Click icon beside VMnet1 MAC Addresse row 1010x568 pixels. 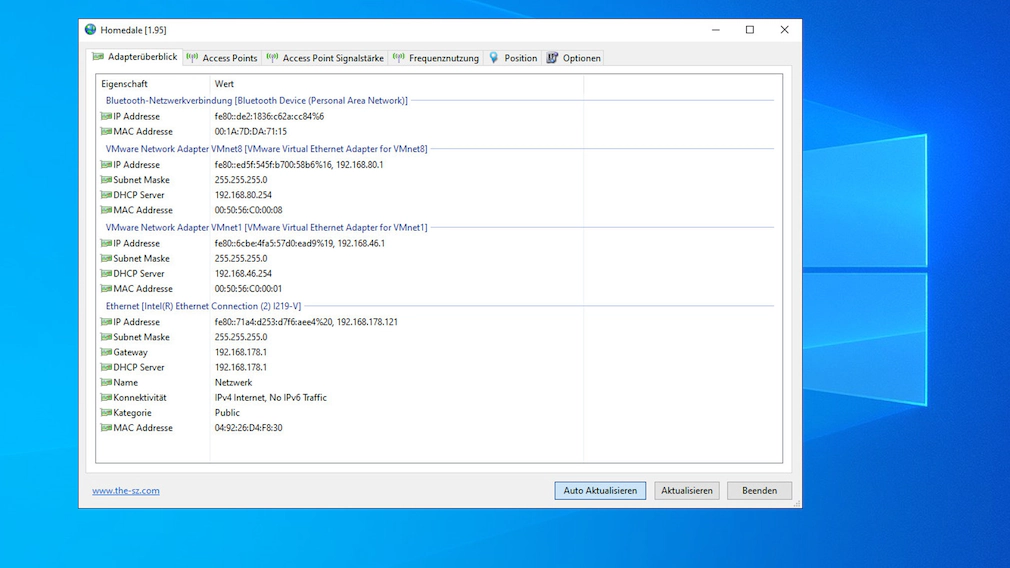coord(106,289)
